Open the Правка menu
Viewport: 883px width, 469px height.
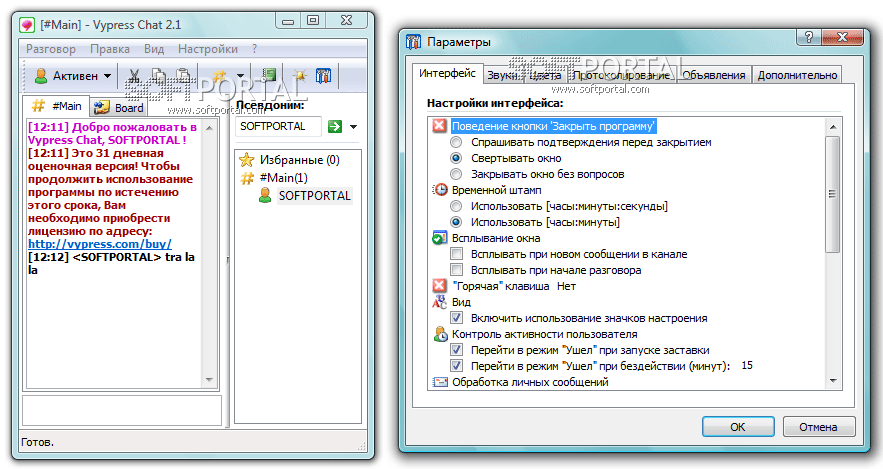110,49
